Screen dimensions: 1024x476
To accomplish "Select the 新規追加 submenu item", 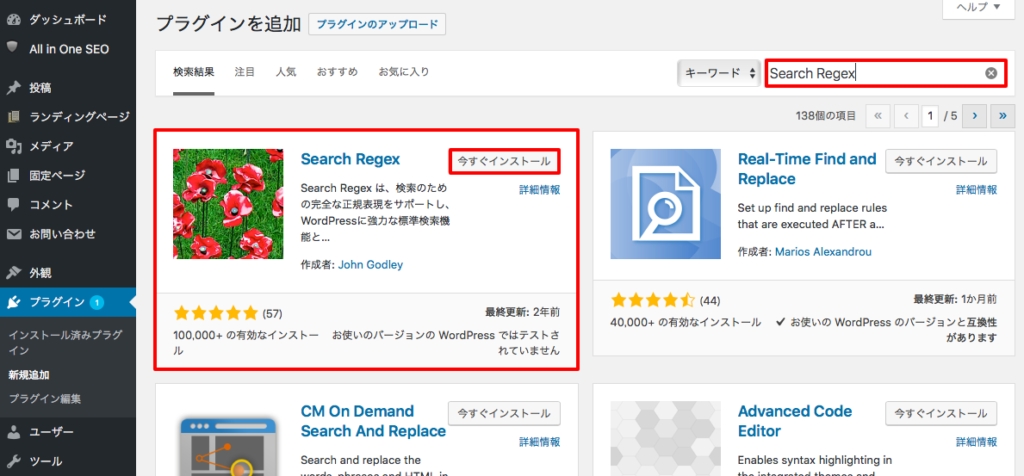I will pos(29,375).
